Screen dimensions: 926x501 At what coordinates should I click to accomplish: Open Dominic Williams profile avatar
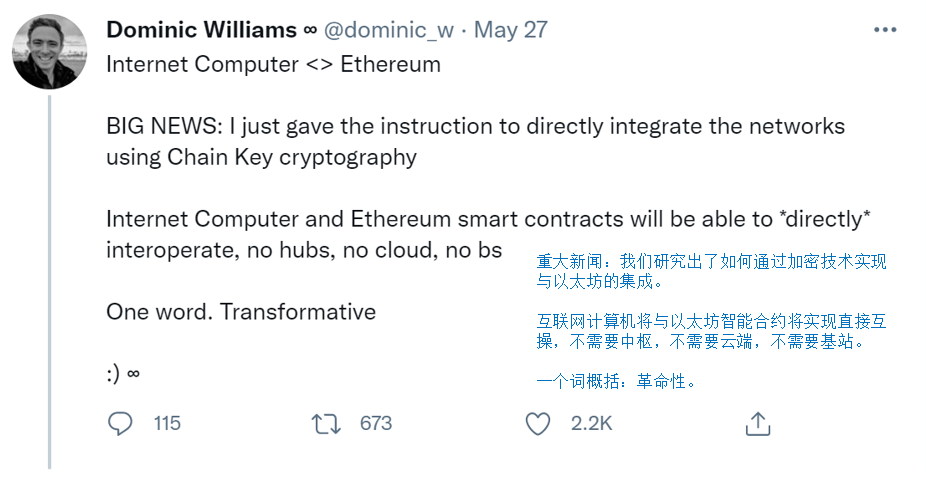click(50, 52)
